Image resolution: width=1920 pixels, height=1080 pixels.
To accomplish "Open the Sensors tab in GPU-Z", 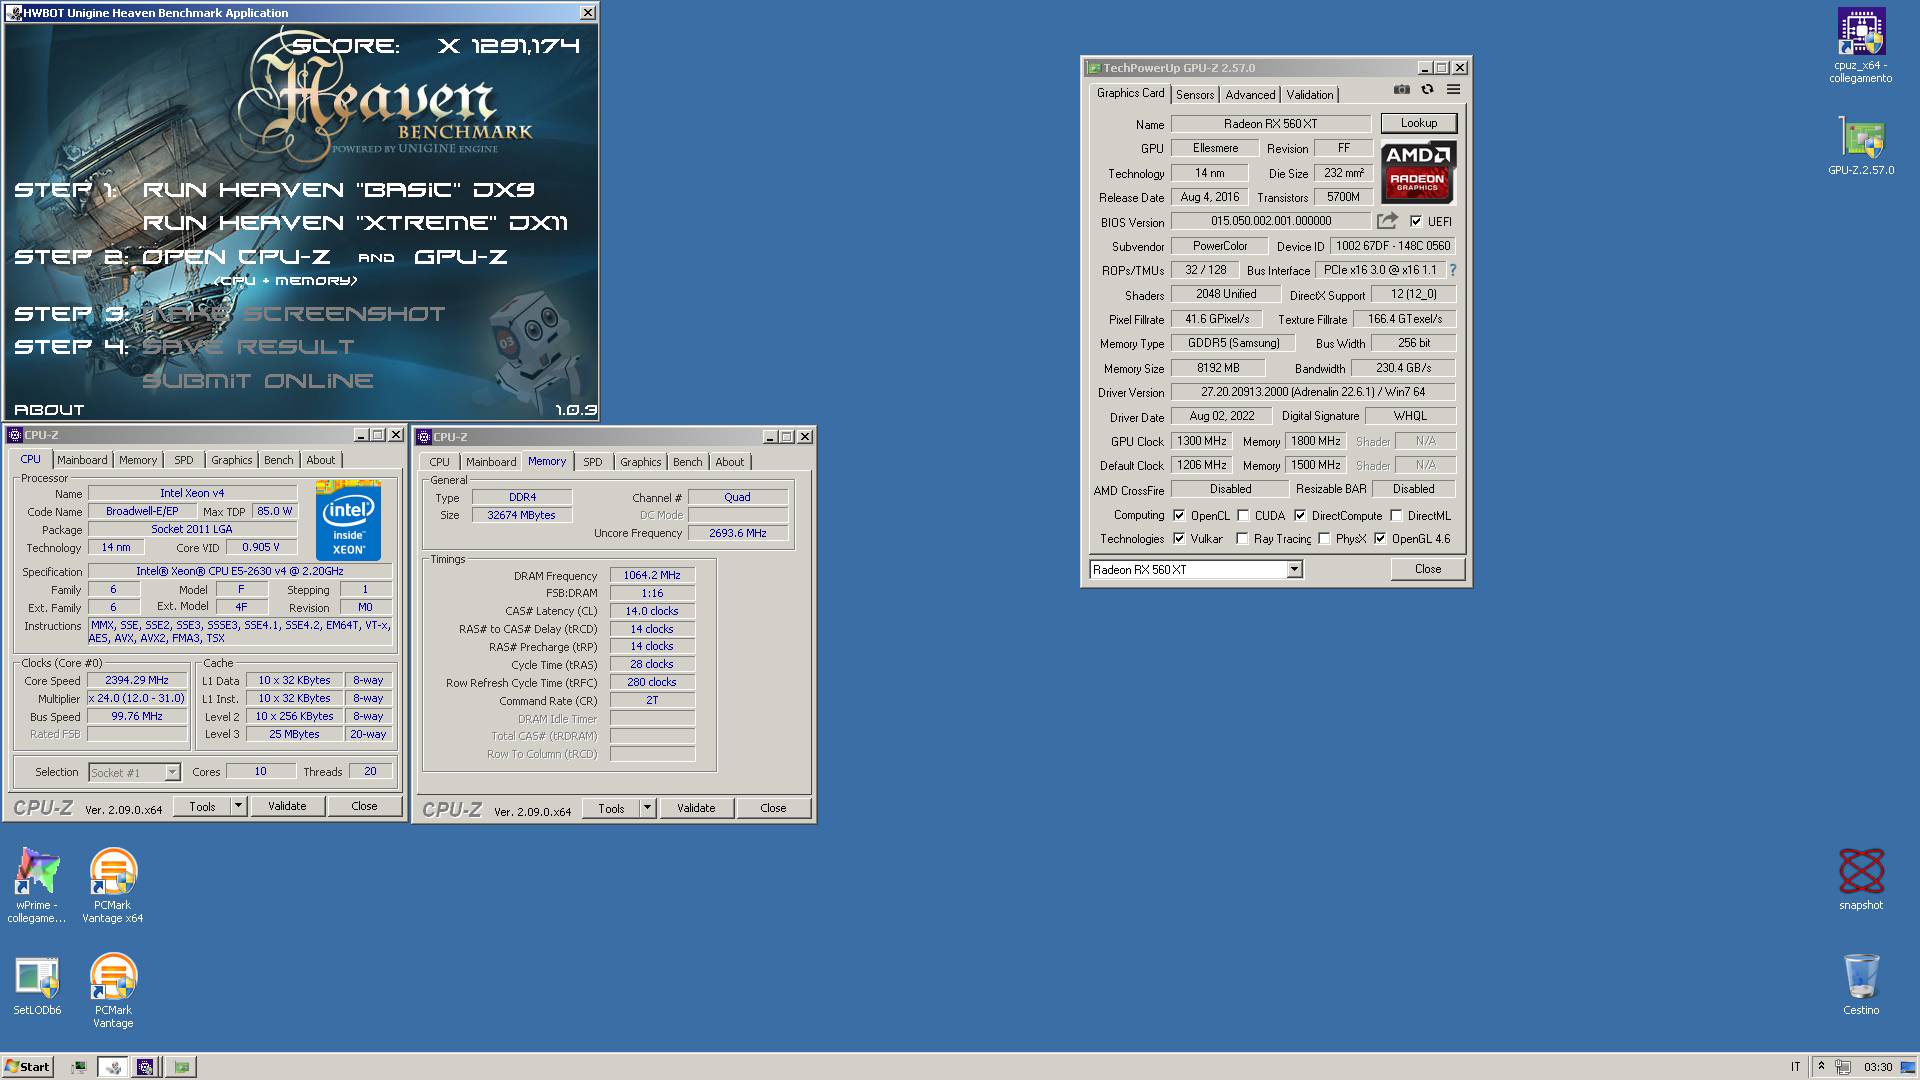I will (x=1195, y=95).
